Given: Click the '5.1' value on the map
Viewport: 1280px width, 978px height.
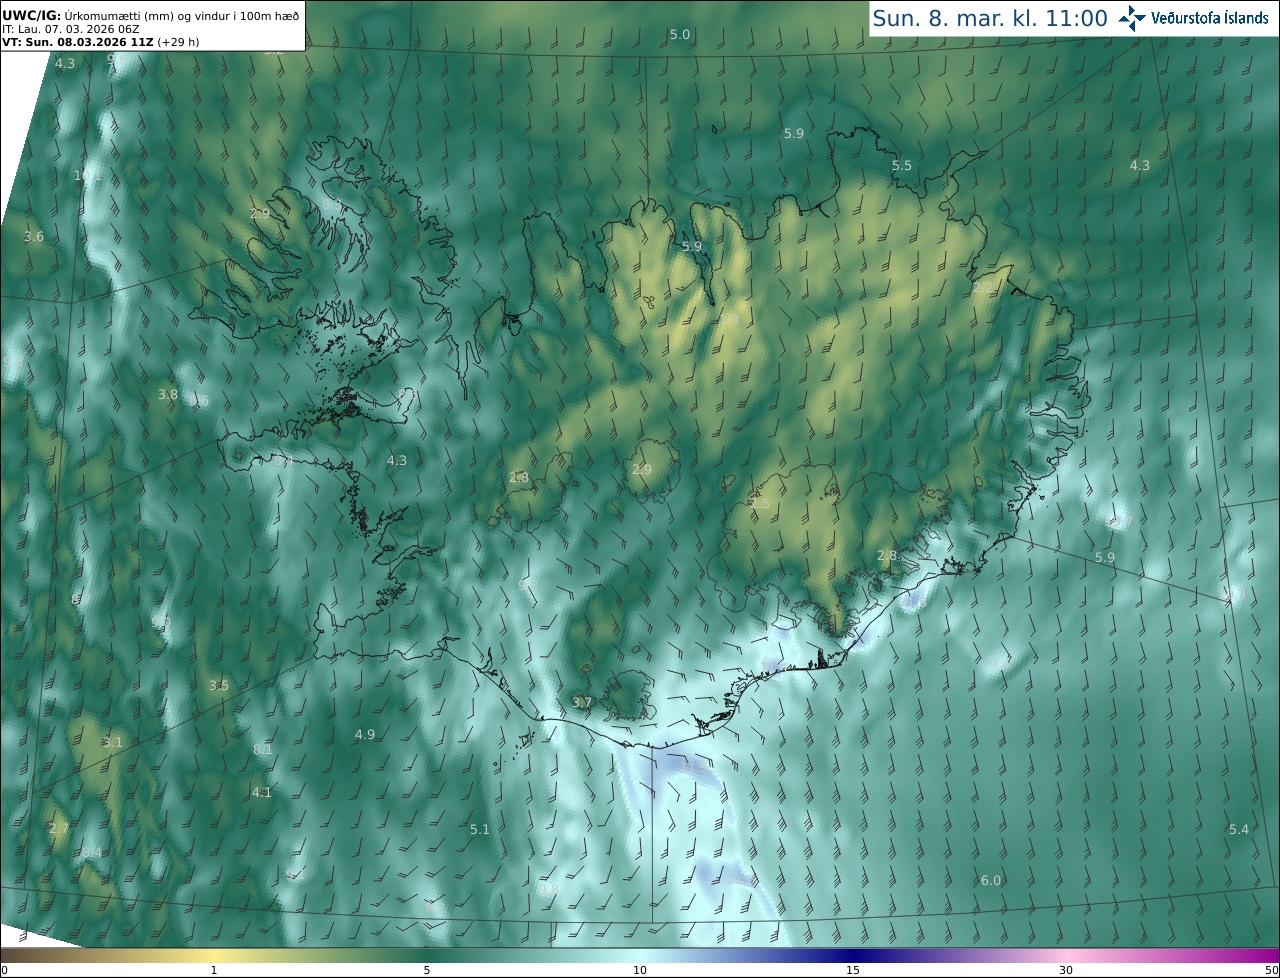Looking at the screenshot, I should (480, 830).
